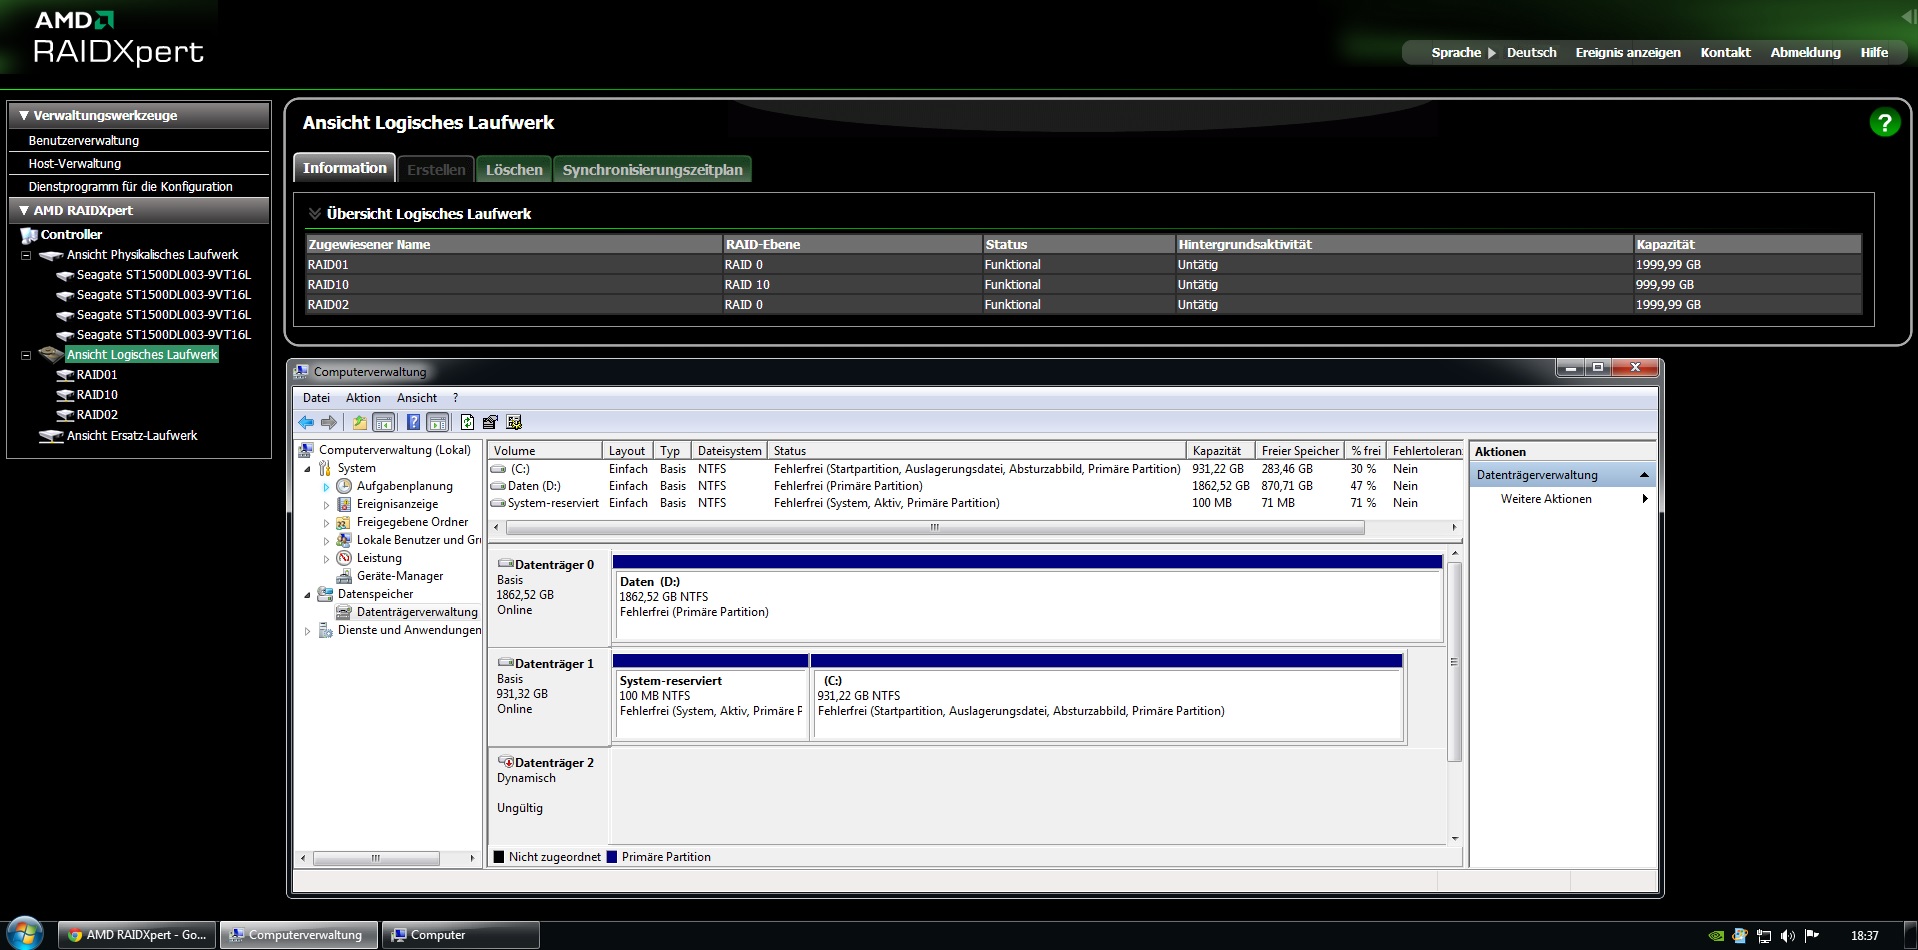
Task: Click the Abmeldung logout link
Action: tap(1805, 53)
